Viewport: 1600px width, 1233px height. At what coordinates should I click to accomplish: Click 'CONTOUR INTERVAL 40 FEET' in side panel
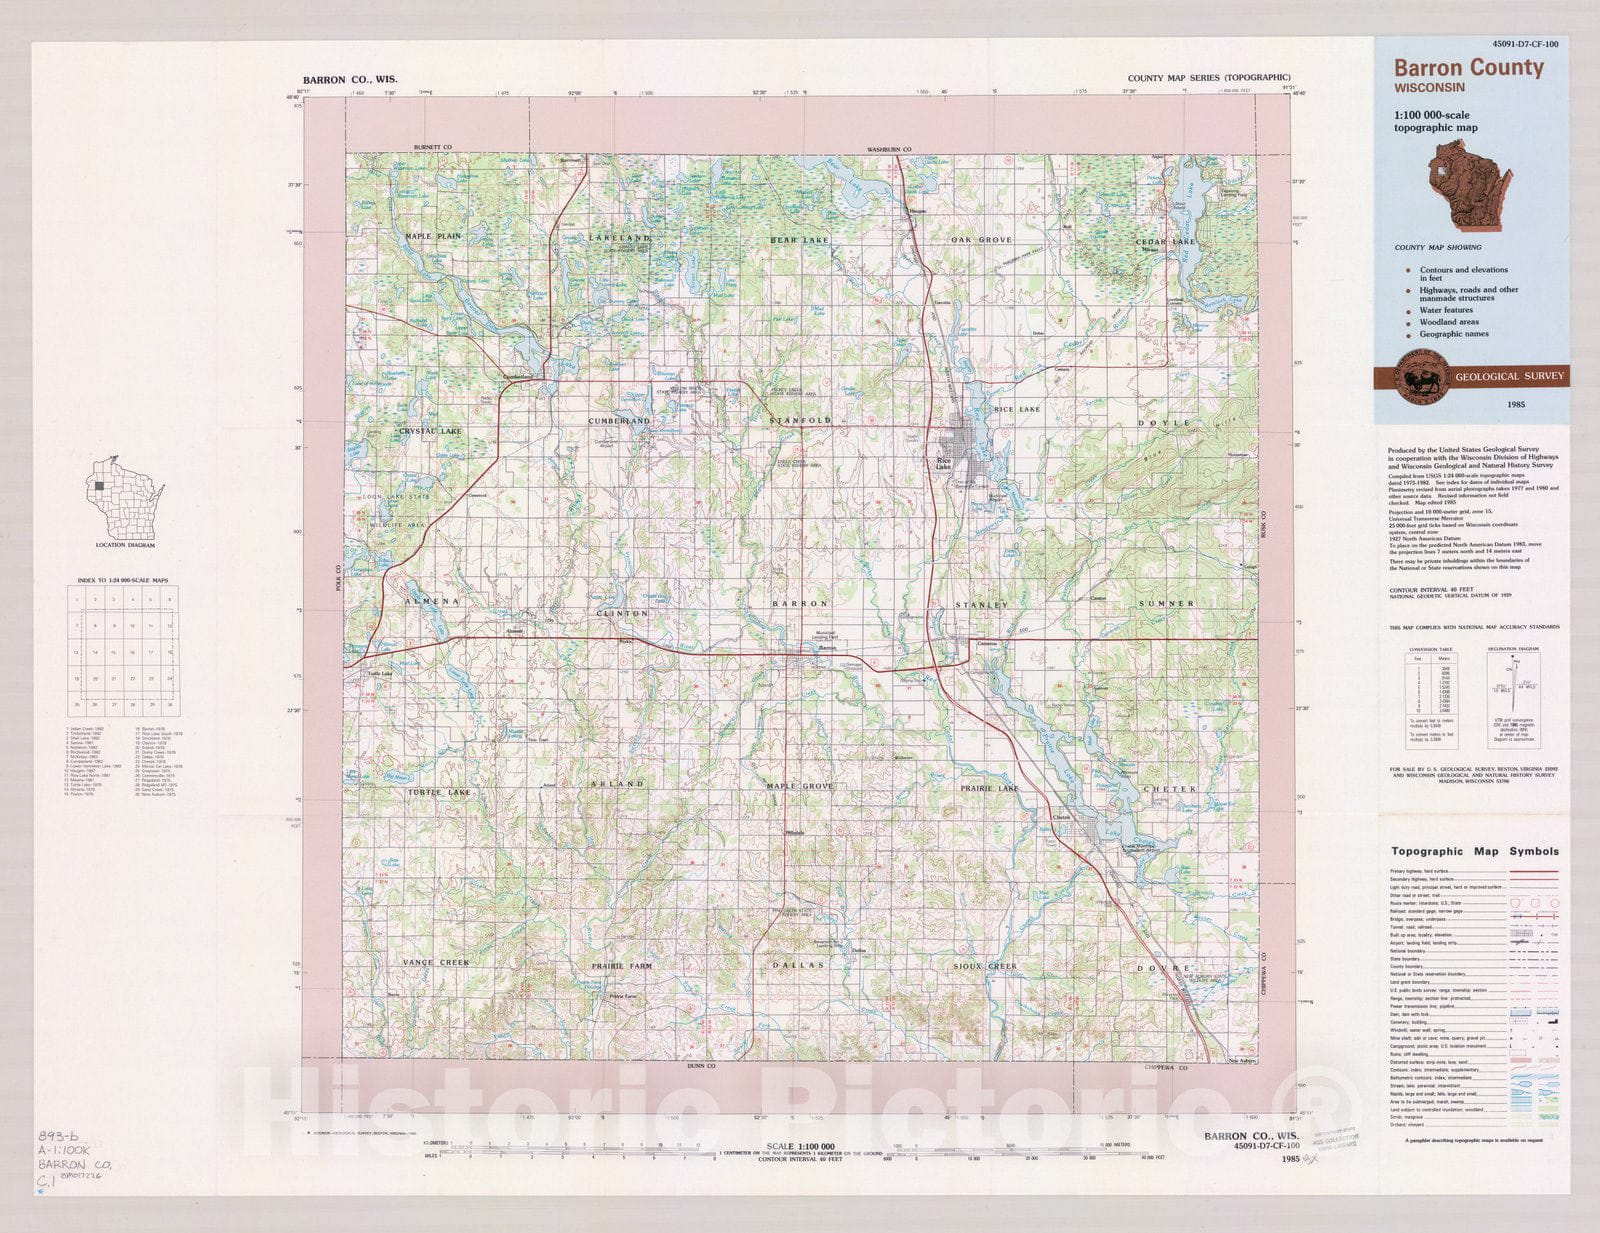(x=1430, y=591)
